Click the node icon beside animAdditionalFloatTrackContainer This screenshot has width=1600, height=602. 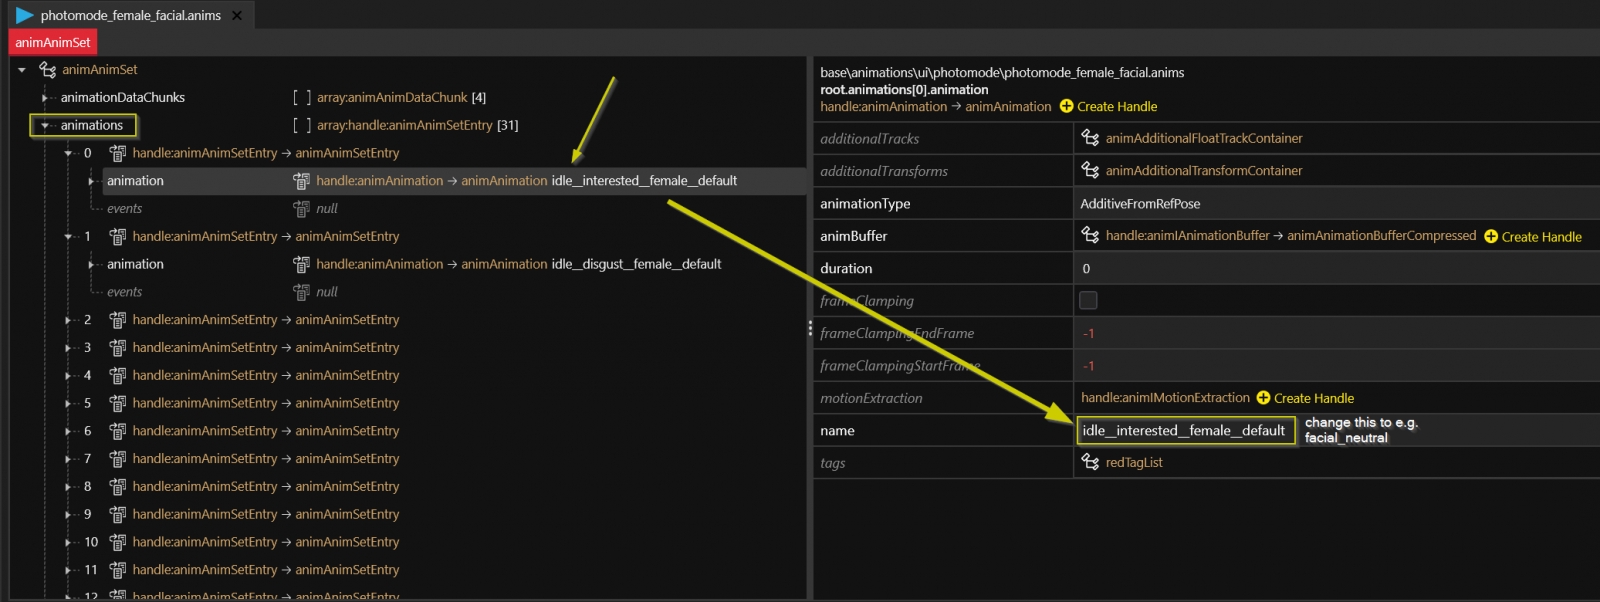pyautogui.click(x=1090, y=138)
